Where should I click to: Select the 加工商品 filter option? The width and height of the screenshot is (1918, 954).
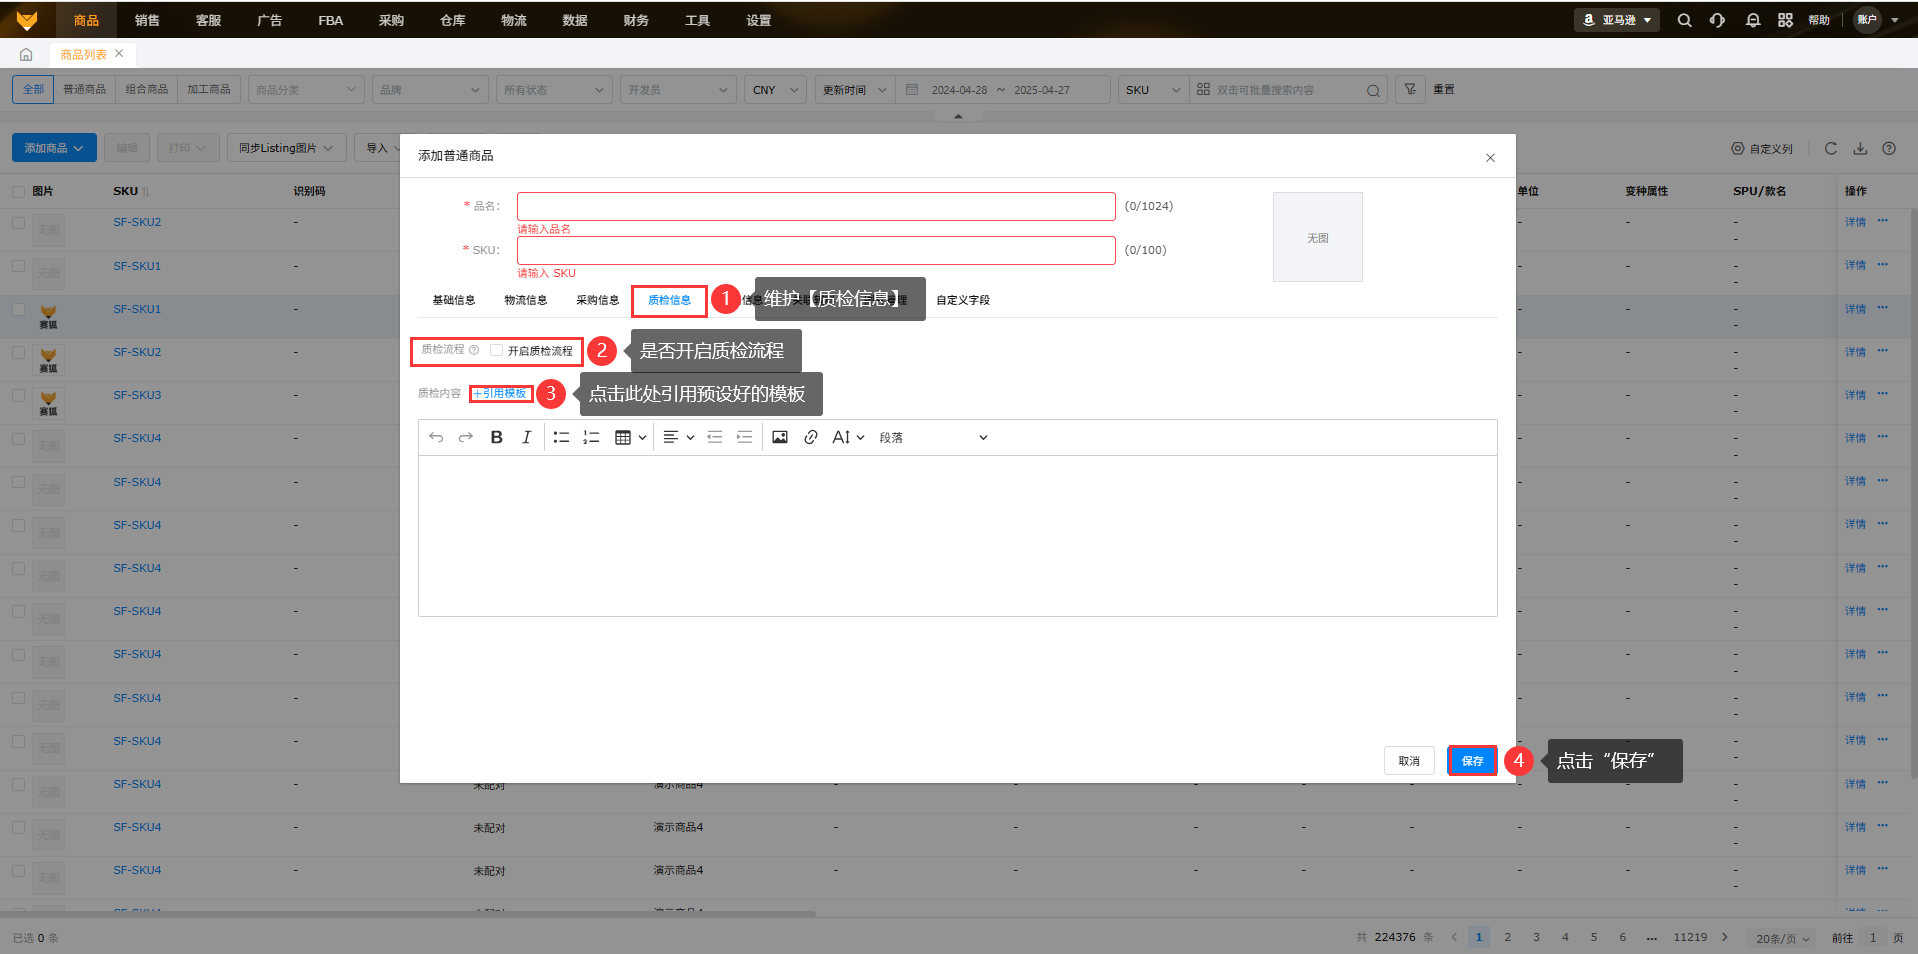click(x=208, y=90)
